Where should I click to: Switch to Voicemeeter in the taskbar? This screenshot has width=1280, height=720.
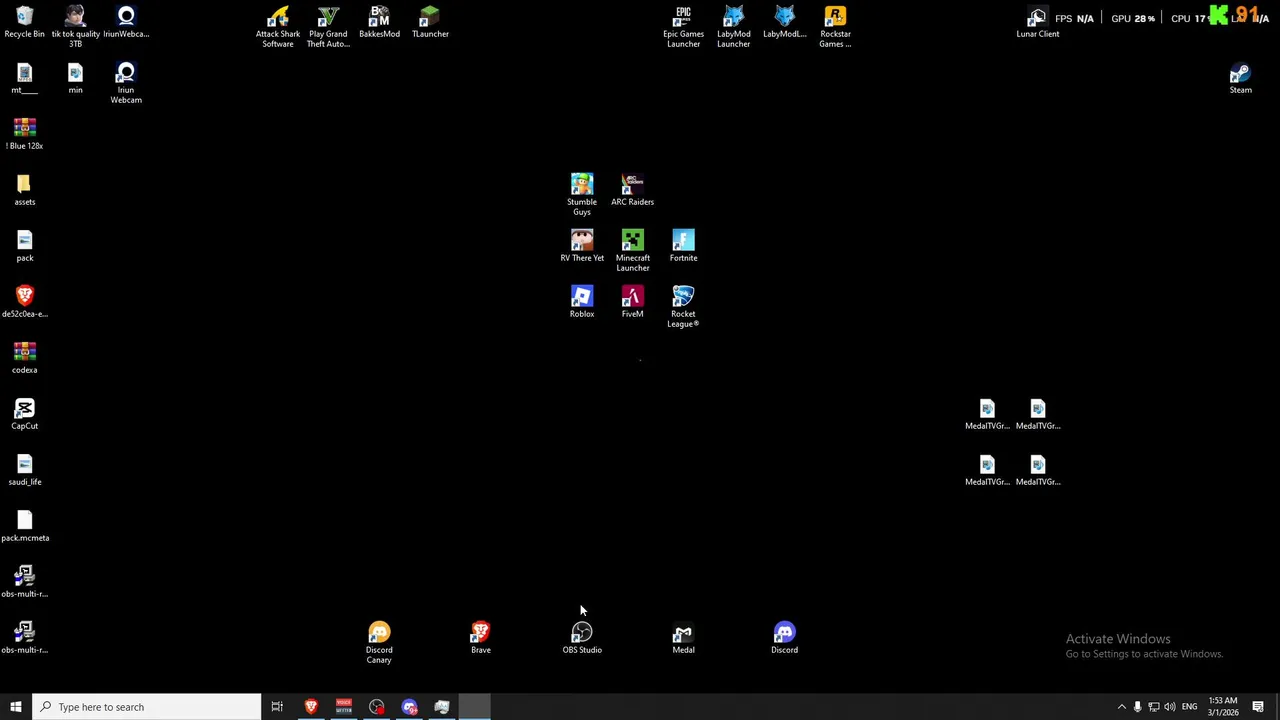click(344, 707)
